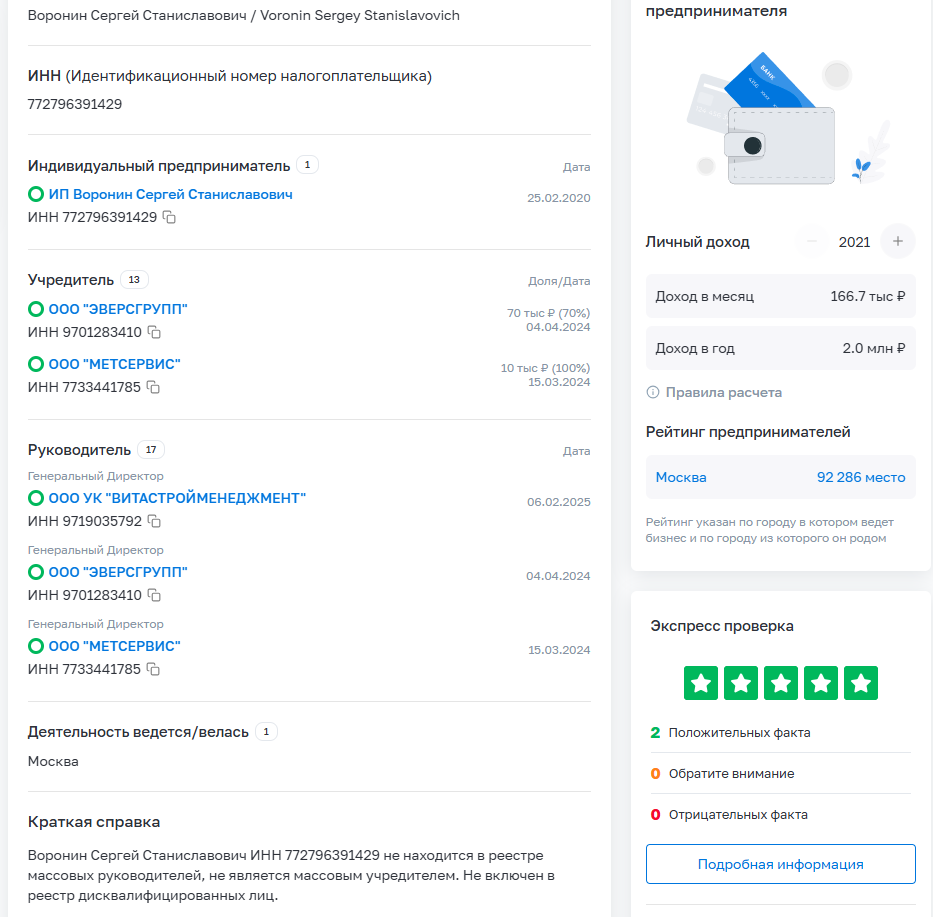Viewport: 933px width, 917px height.
Task: Increase income year with plus button
Action: pos(898,242)
